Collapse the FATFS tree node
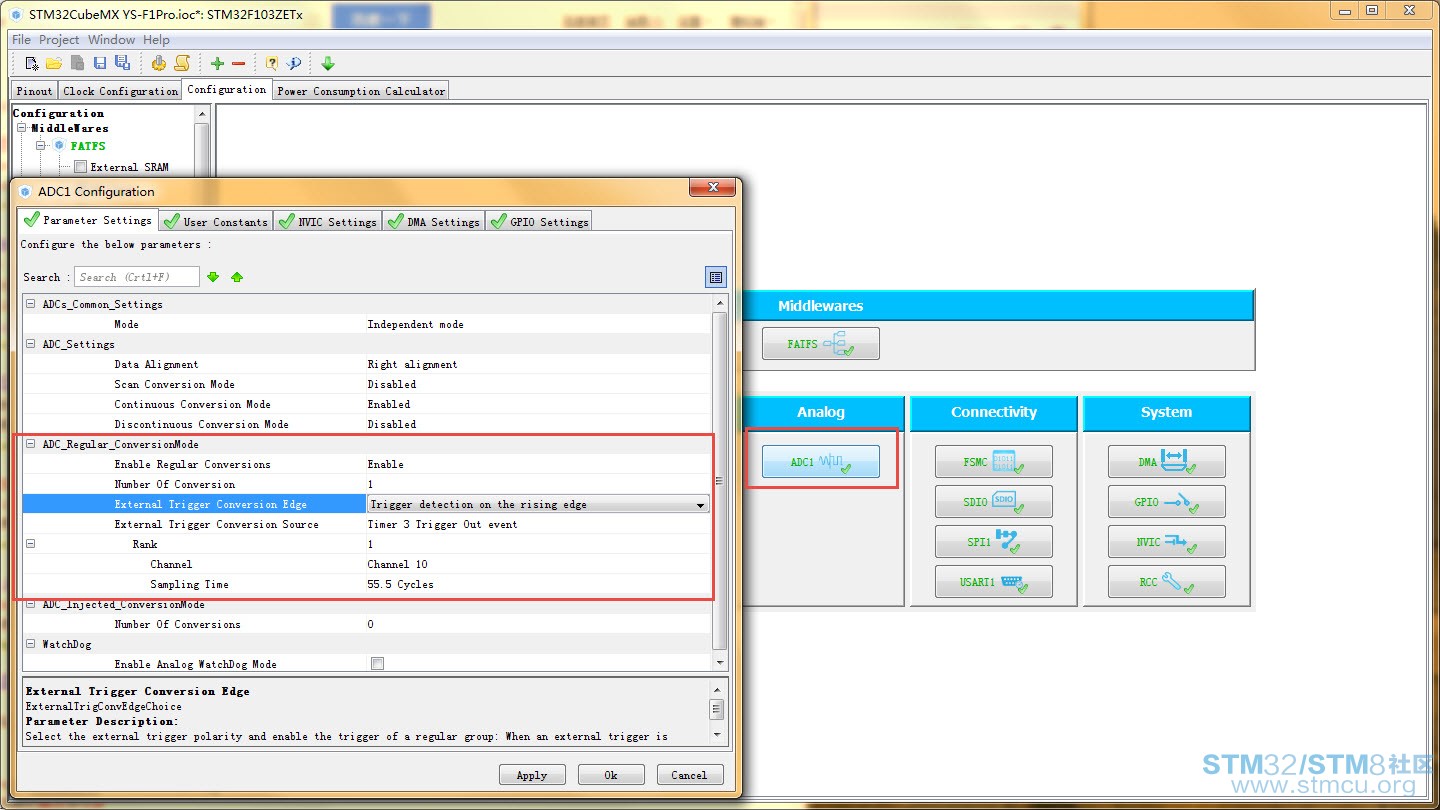This screenshot has width=1440, height=810. 41,146
